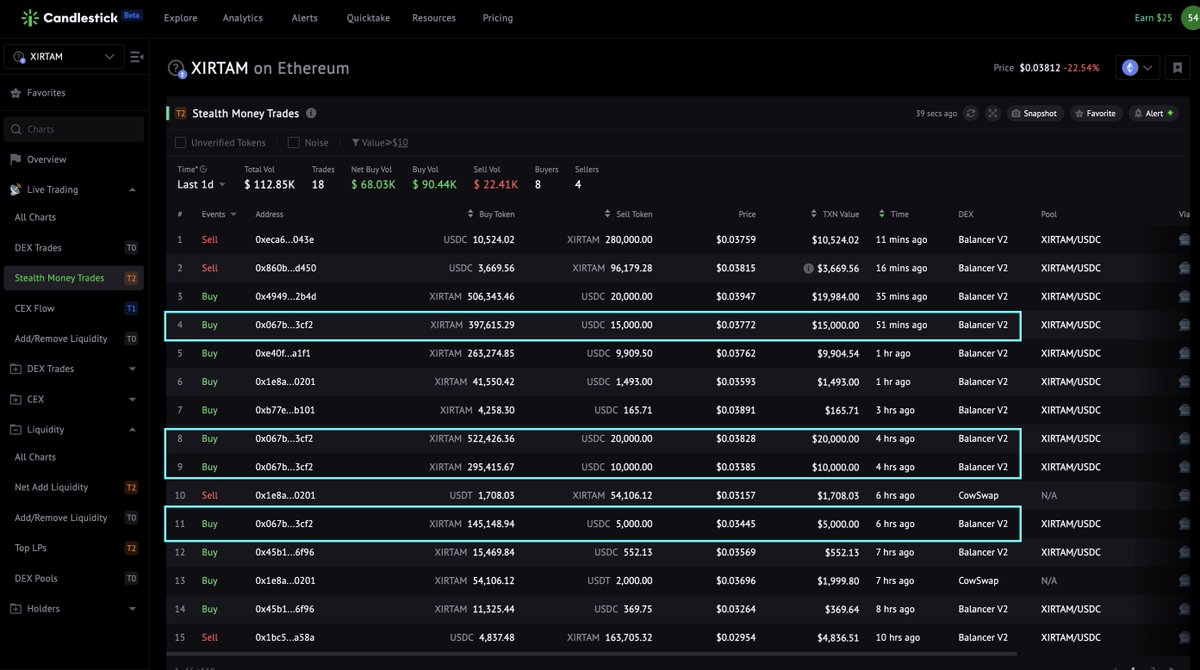The width and height of the screenshot is (1200, 670).
Task: Open Top LPs in the sidebar
Action: coord(72,548)
